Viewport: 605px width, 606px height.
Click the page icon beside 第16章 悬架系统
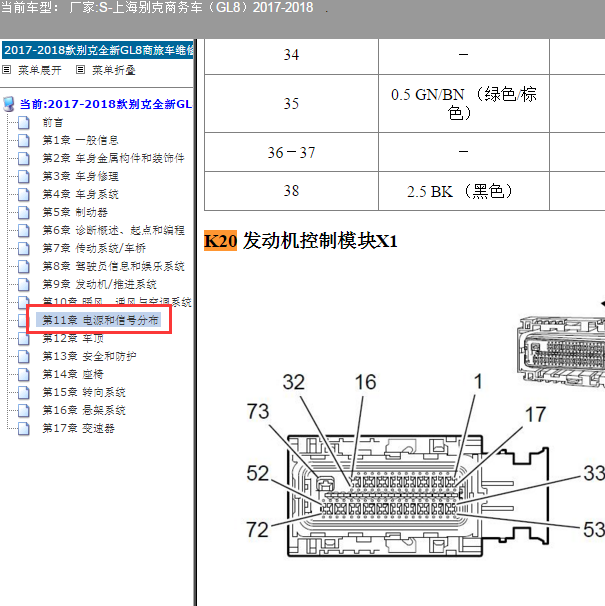[x=24, y=410]
